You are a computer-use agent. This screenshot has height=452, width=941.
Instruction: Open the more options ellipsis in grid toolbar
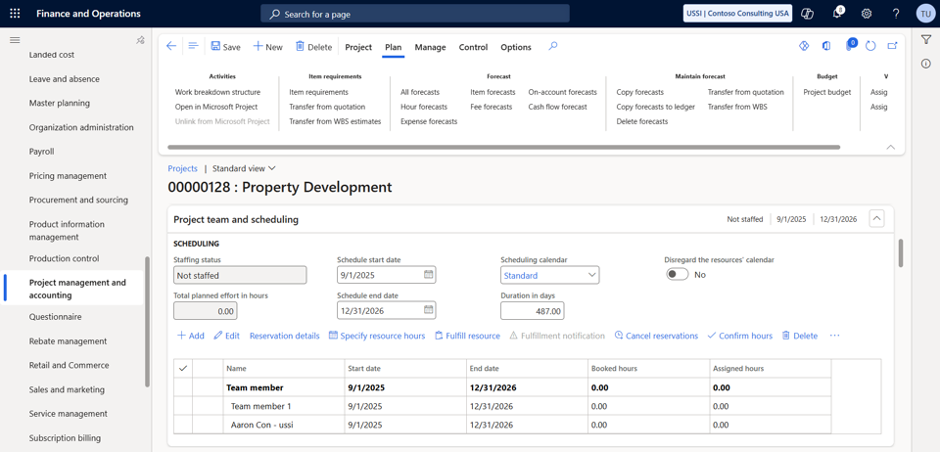click(834, 336)
